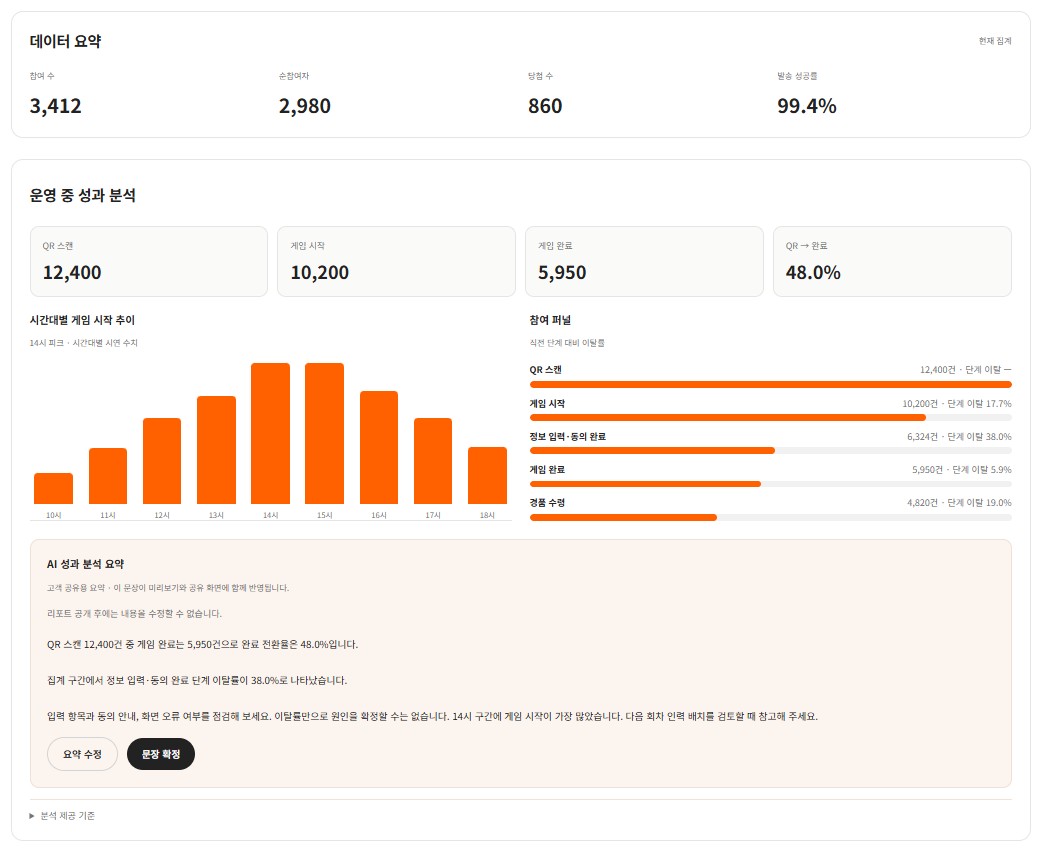Screen dimensions: 1042x850
Task: Click the funnel text 6,324건 · 단계 이탈 38.0%
Action: point(959,437)
